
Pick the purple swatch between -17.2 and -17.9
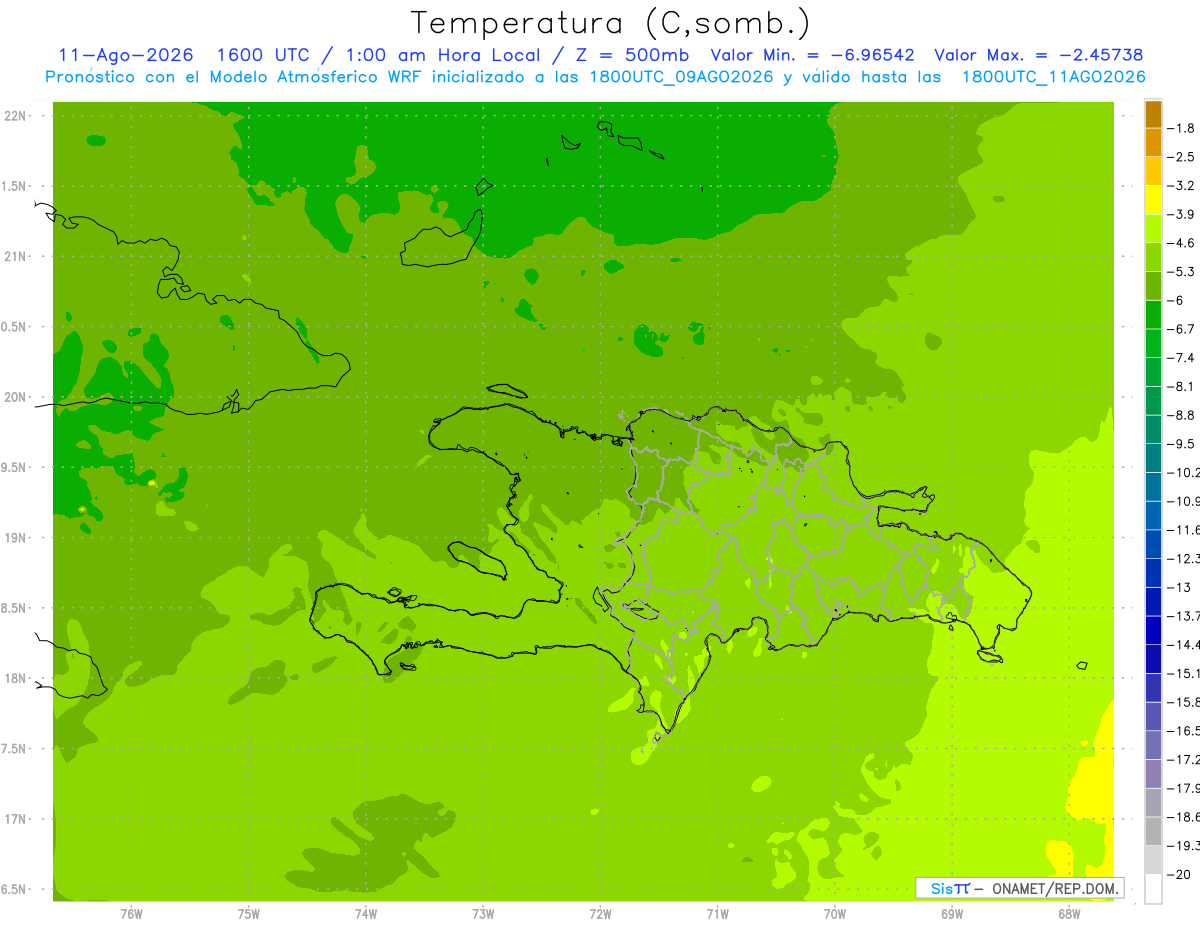(x=1153, y=774)
